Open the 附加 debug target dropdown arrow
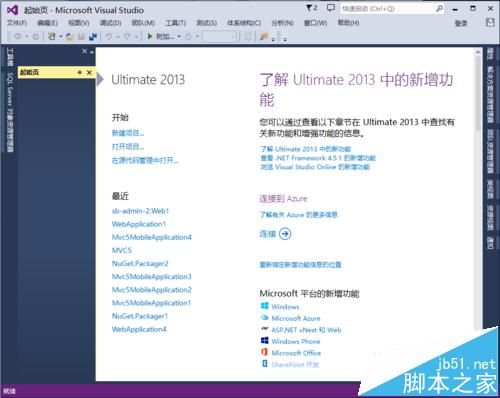The width and height of the screenshot is (500, 398). pyautogui.click(x=179, y=36)
